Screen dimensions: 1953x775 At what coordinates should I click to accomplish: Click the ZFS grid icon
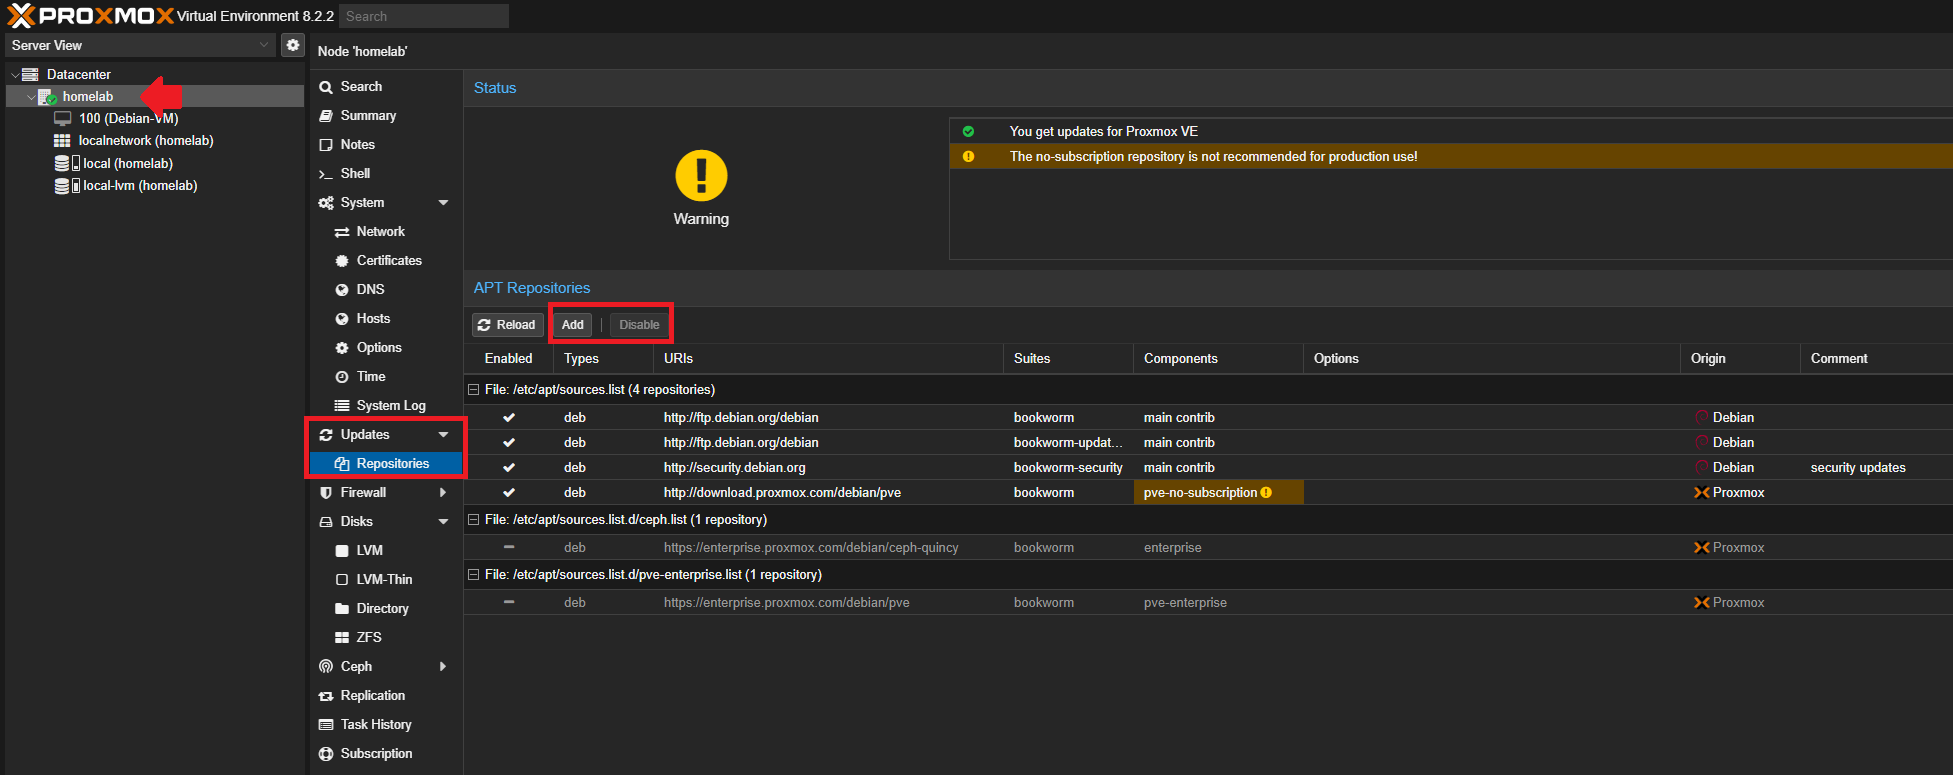pyautogui.click(x=342, y=638)
